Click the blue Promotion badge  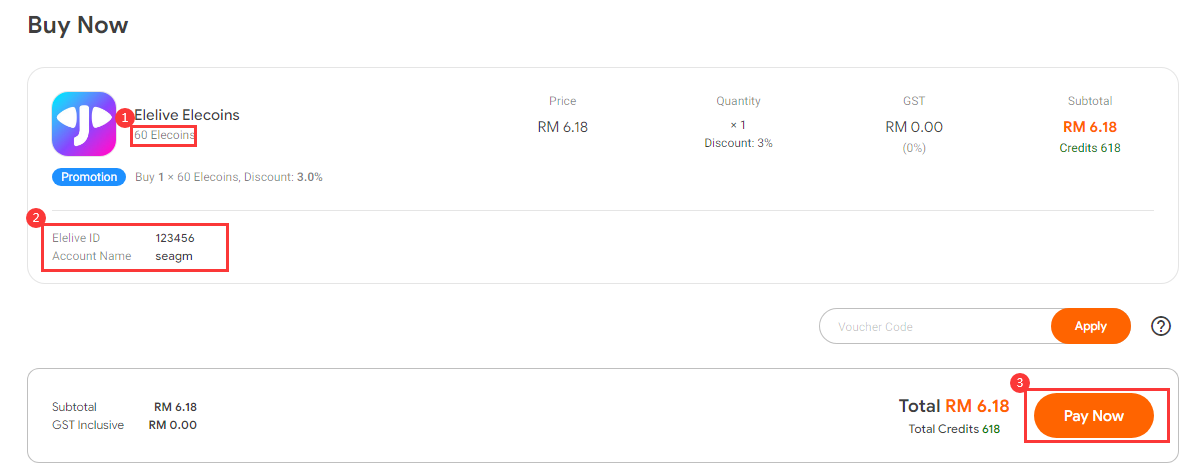90,177
